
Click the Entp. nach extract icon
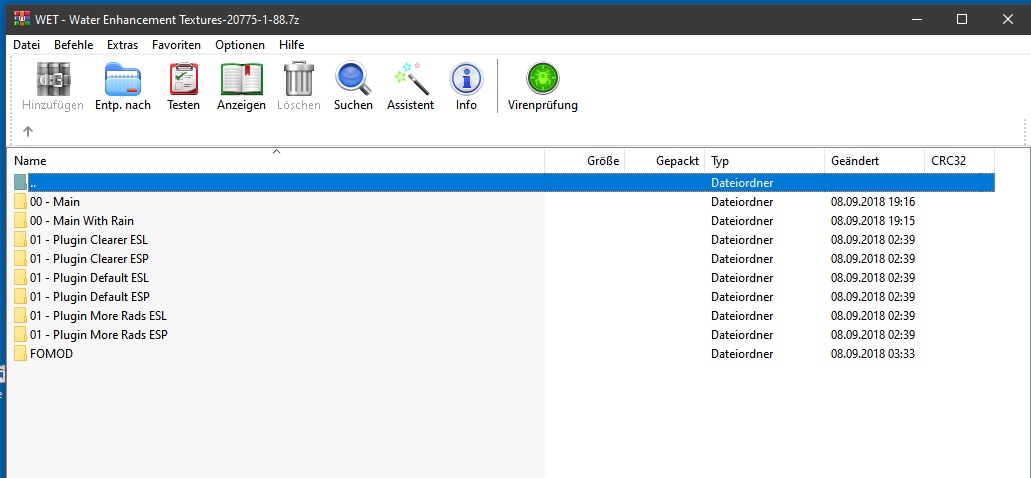(123, 86)
